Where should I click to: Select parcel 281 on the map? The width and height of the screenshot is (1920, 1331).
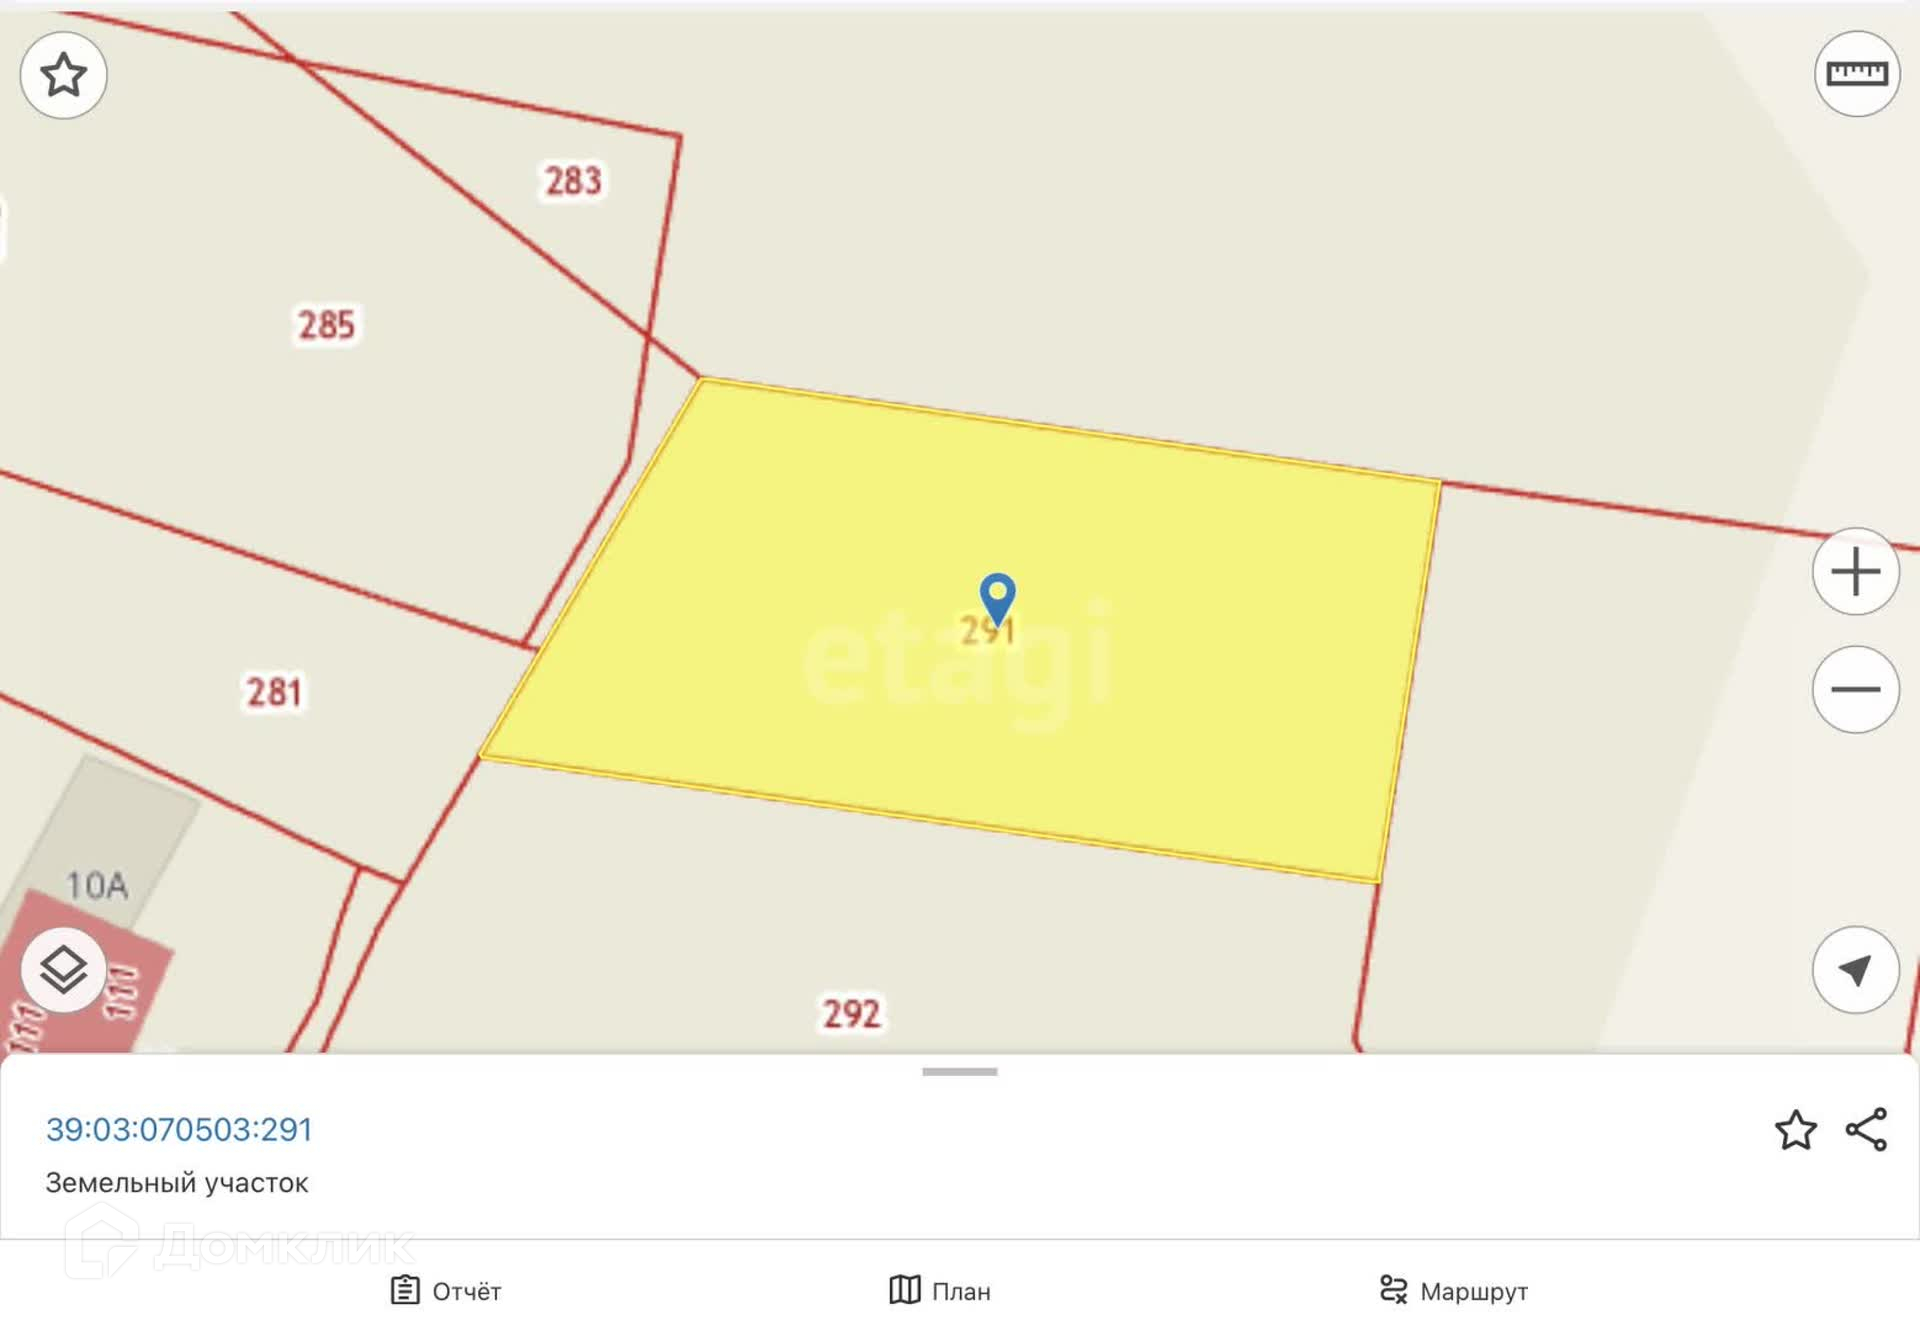pos(274,692)
